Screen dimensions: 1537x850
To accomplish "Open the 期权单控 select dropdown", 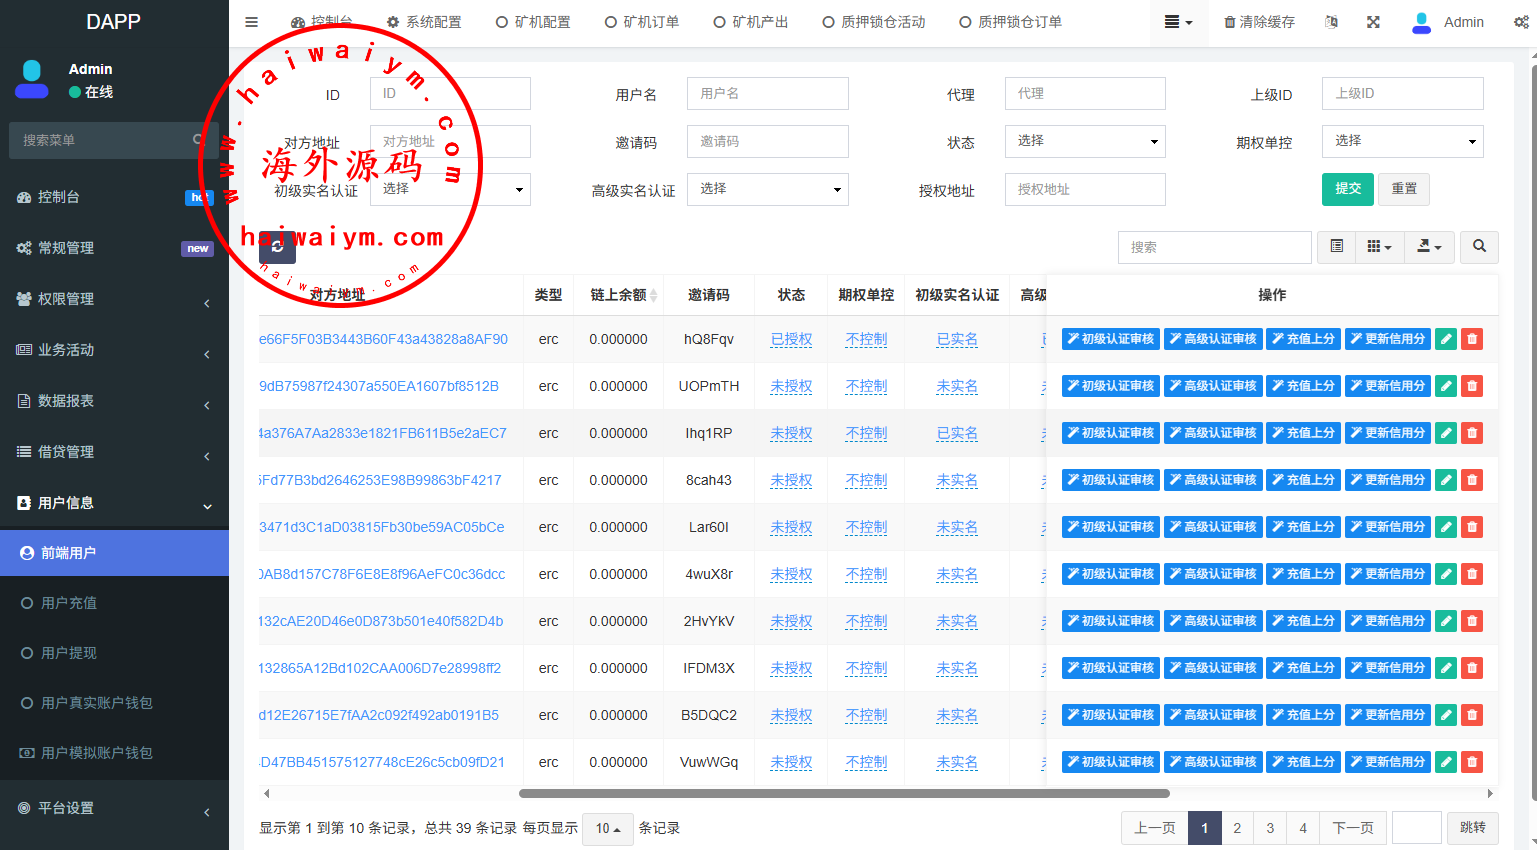I will [1402, 141].
